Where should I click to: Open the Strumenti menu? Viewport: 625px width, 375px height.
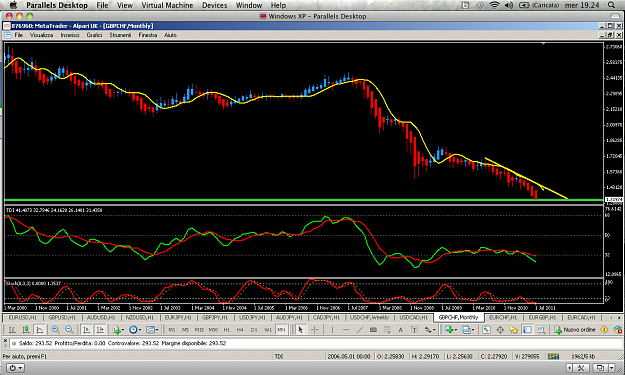point(120,35)
